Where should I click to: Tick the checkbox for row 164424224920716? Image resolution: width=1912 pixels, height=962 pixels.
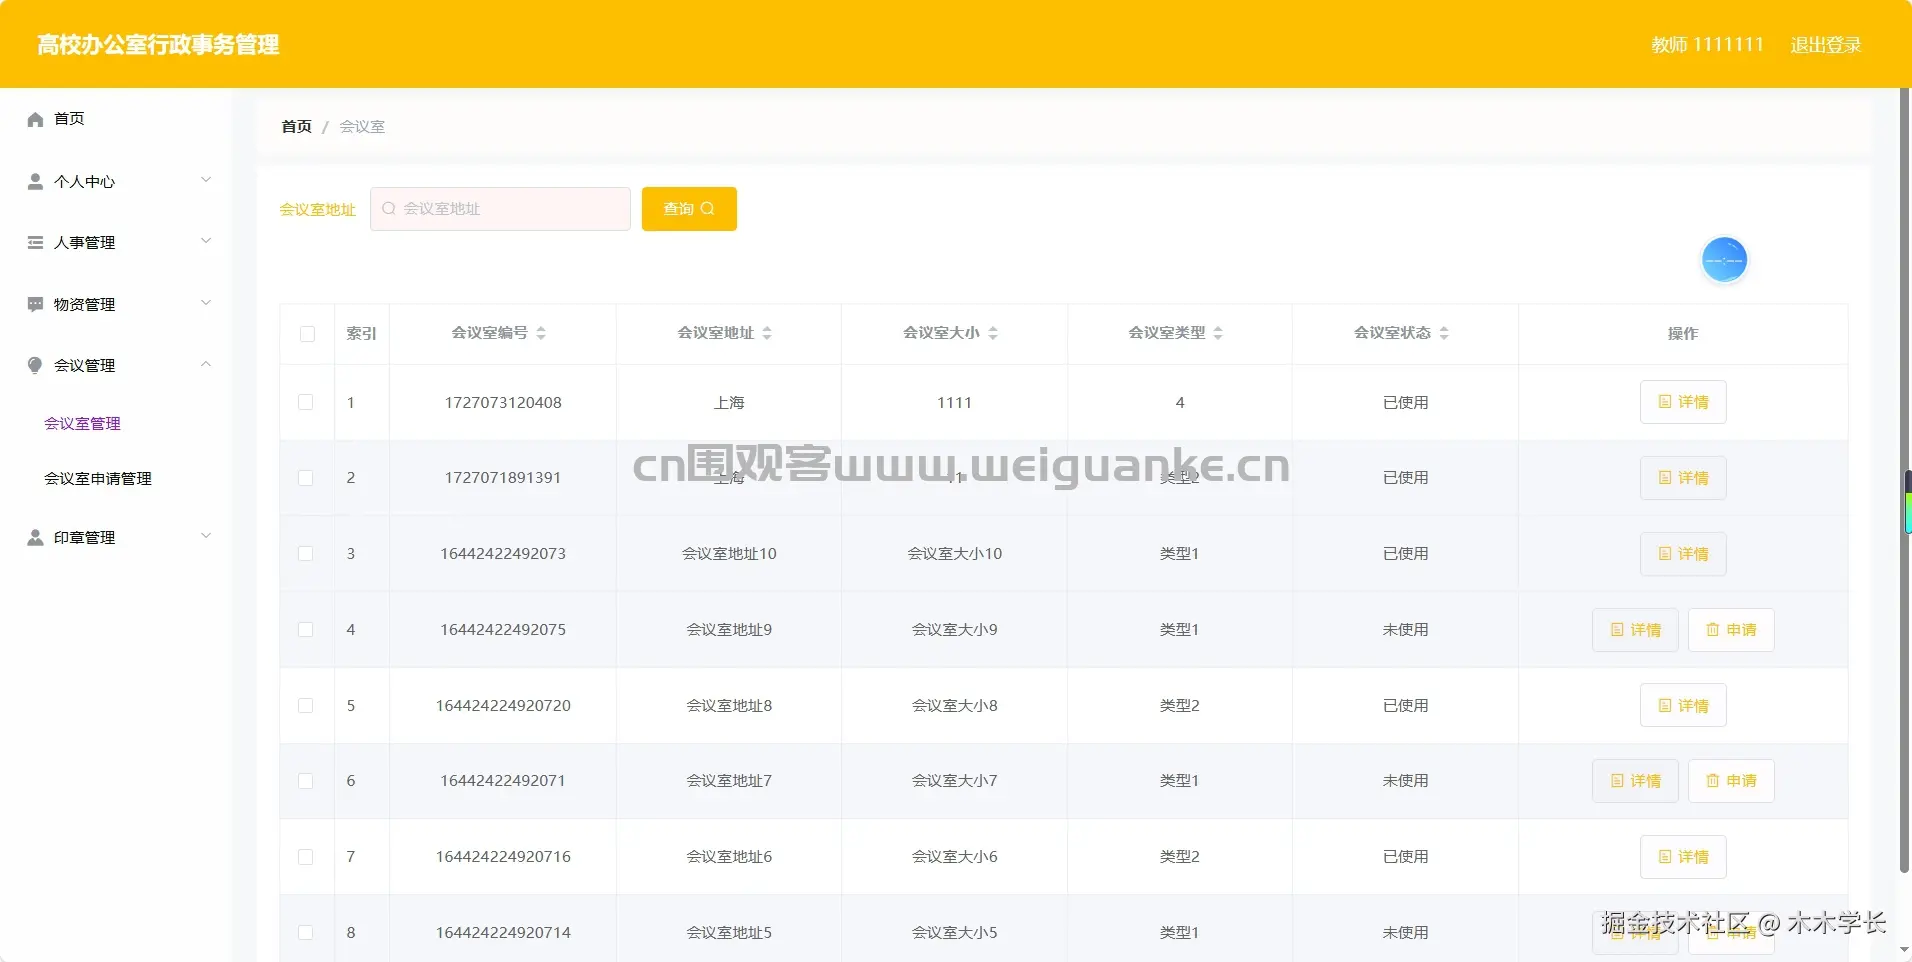tap(306, 857)
